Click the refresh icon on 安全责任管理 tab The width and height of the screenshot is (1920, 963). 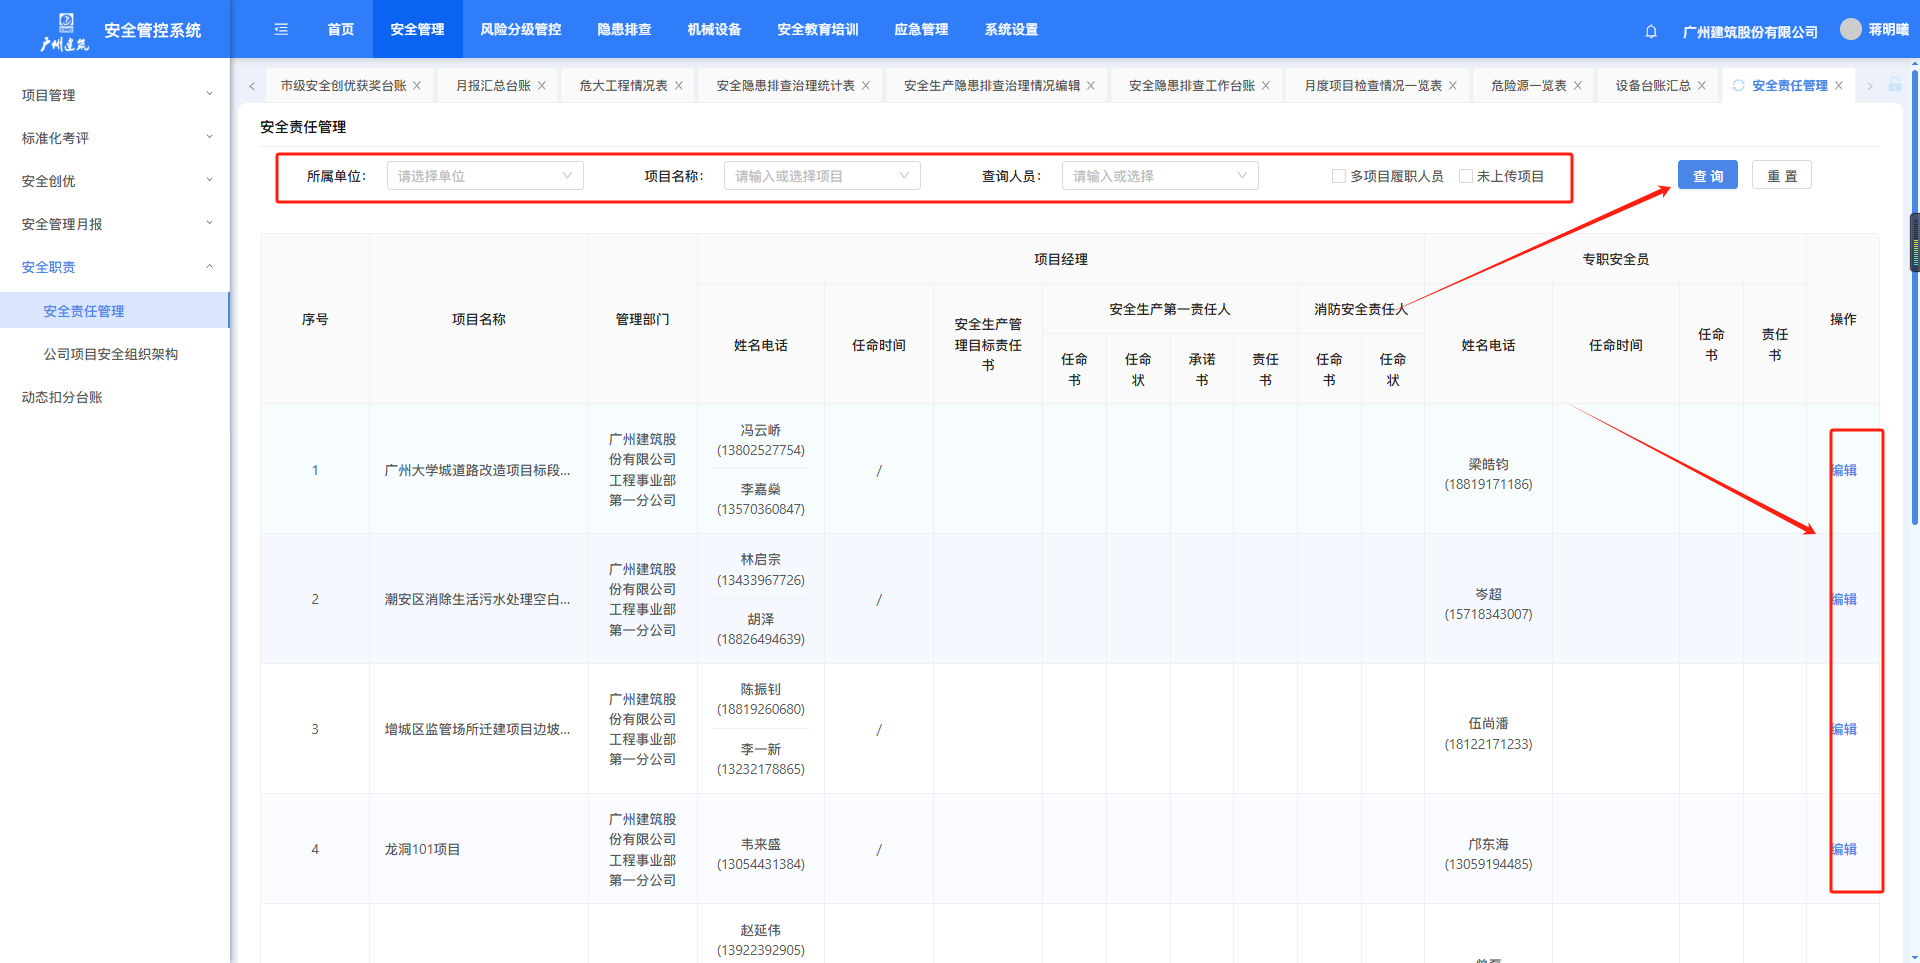tap(1738, 86)
